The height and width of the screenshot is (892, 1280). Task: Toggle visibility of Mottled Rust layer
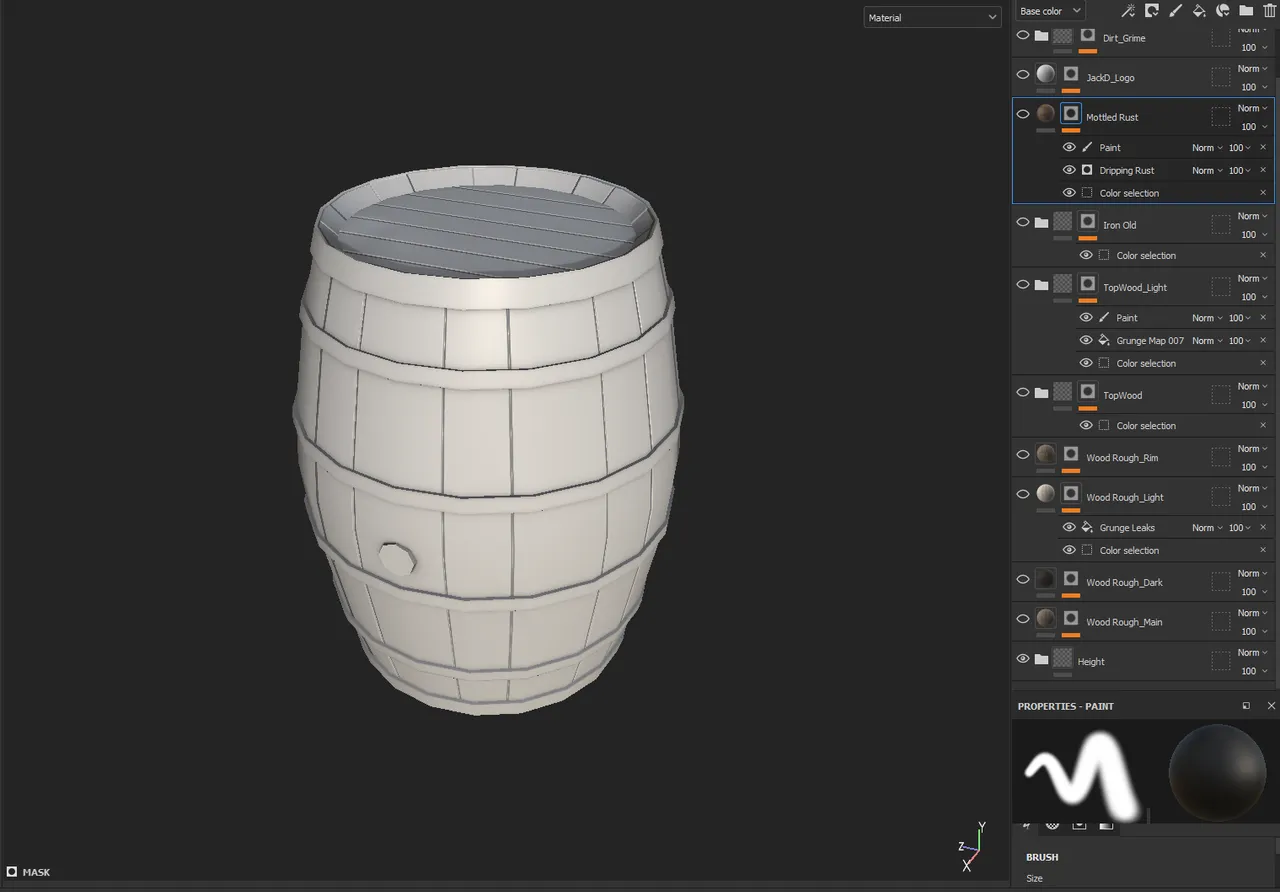pyautogui.click(x=1023, y=114)
